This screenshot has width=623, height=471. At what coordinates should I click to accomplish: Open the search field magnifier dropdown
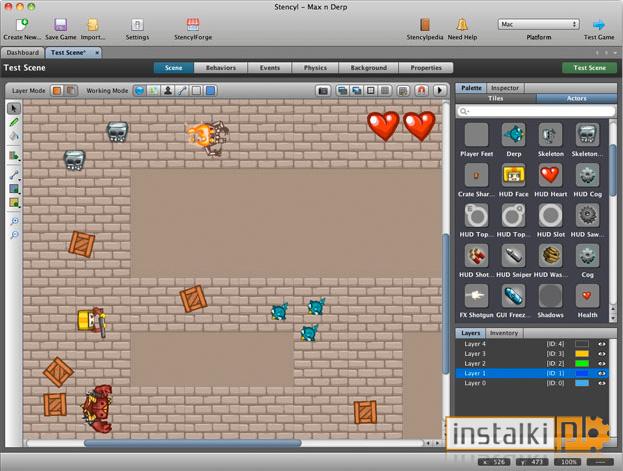pos(464,111)
